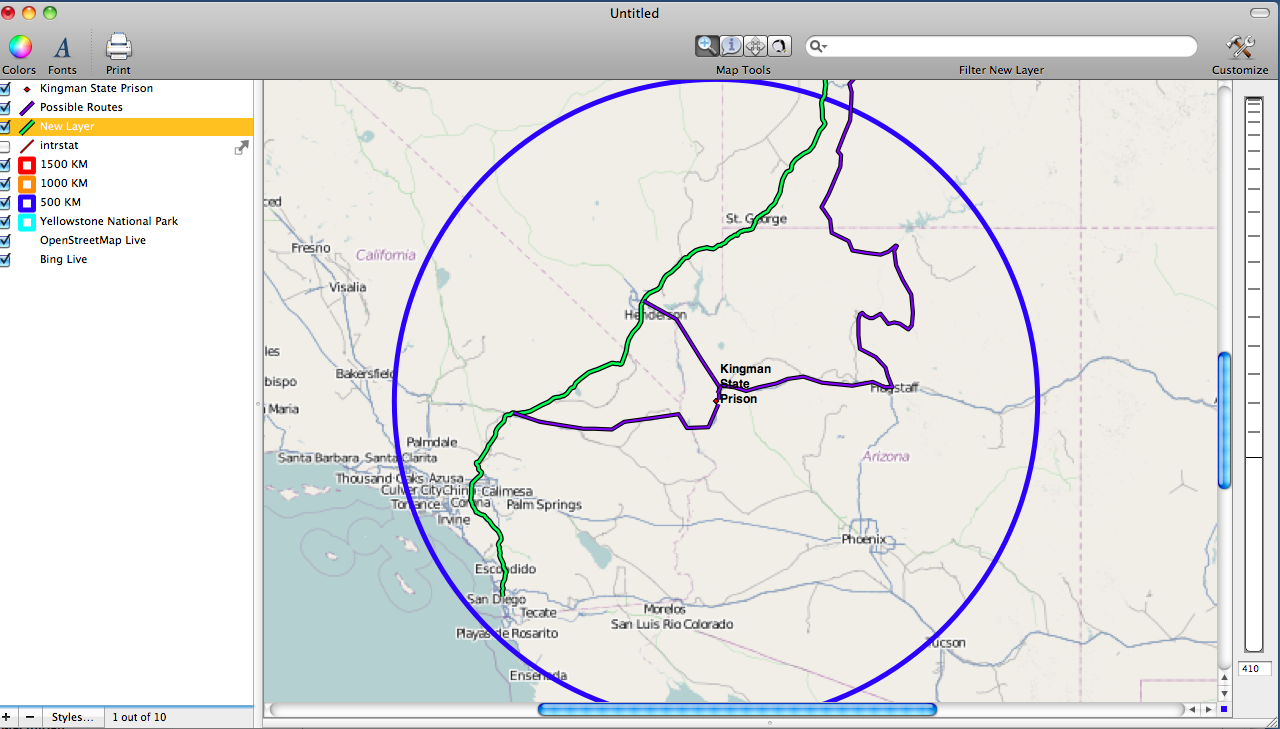Click the shared-layer arrow on intrstat
Viewport: 1280px width, 729px height.
pyautogui.click(x=241, y=146)
